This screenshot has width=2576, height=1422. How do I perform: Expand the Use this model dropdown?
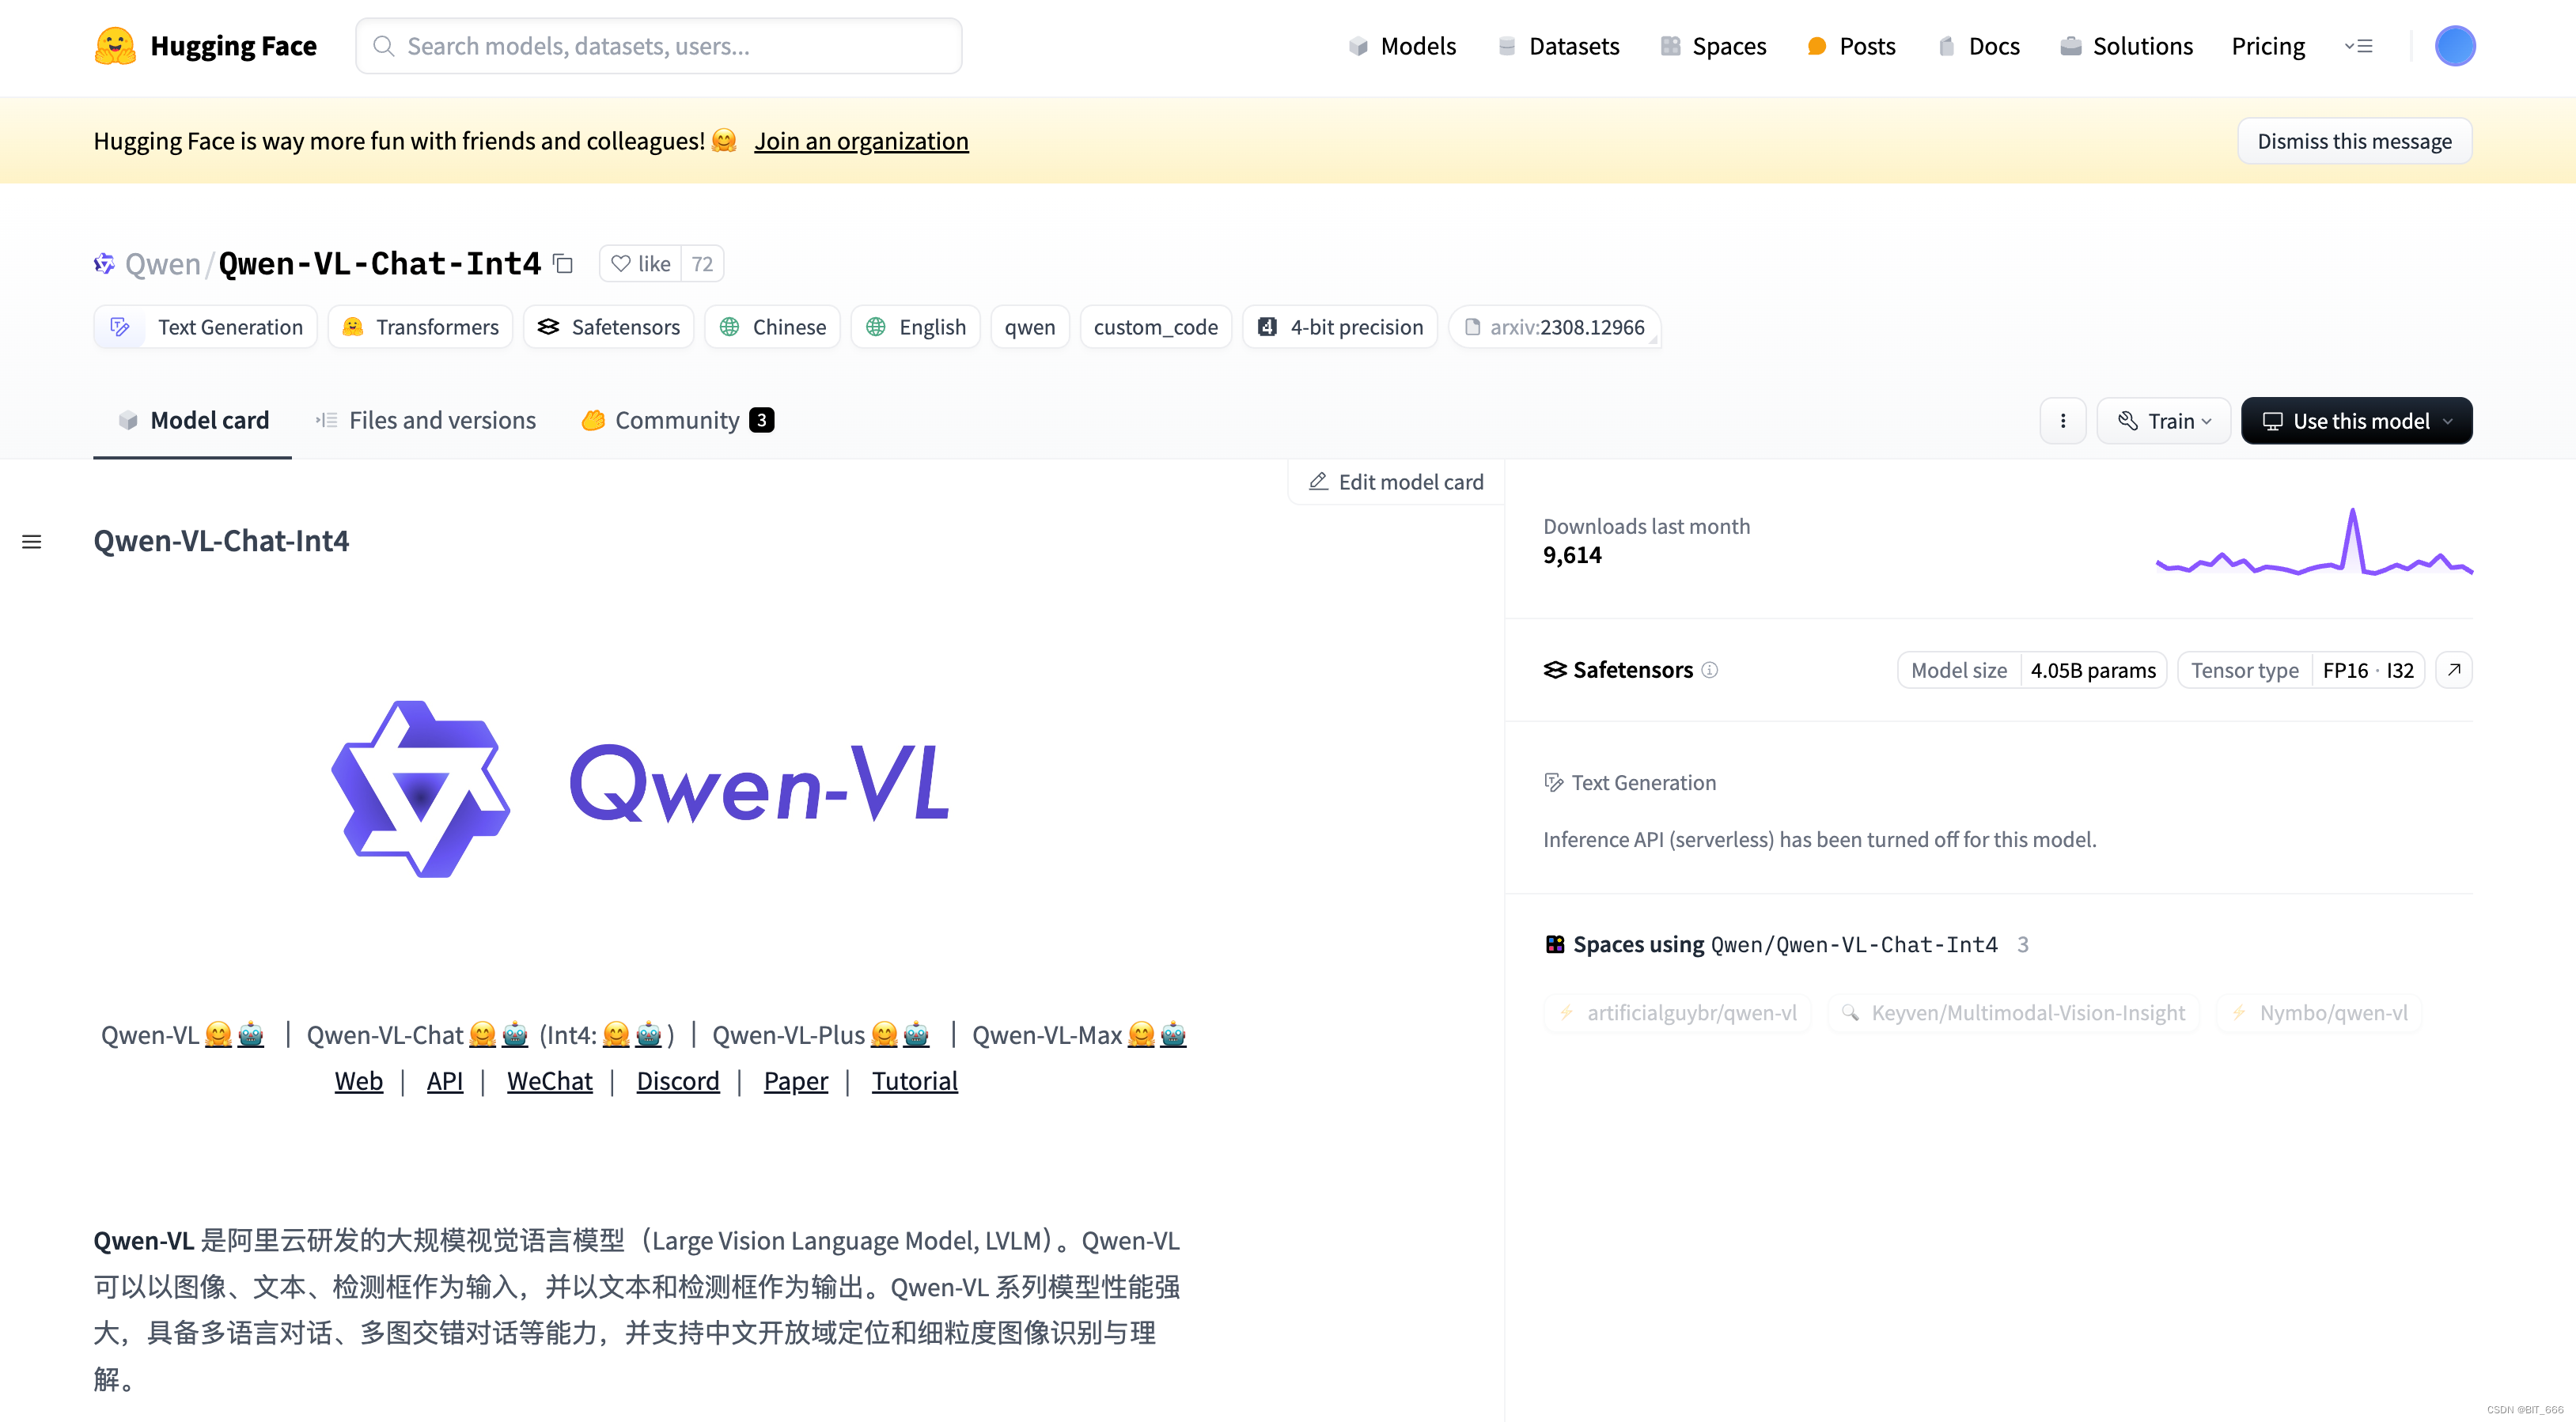(2356, 420)
